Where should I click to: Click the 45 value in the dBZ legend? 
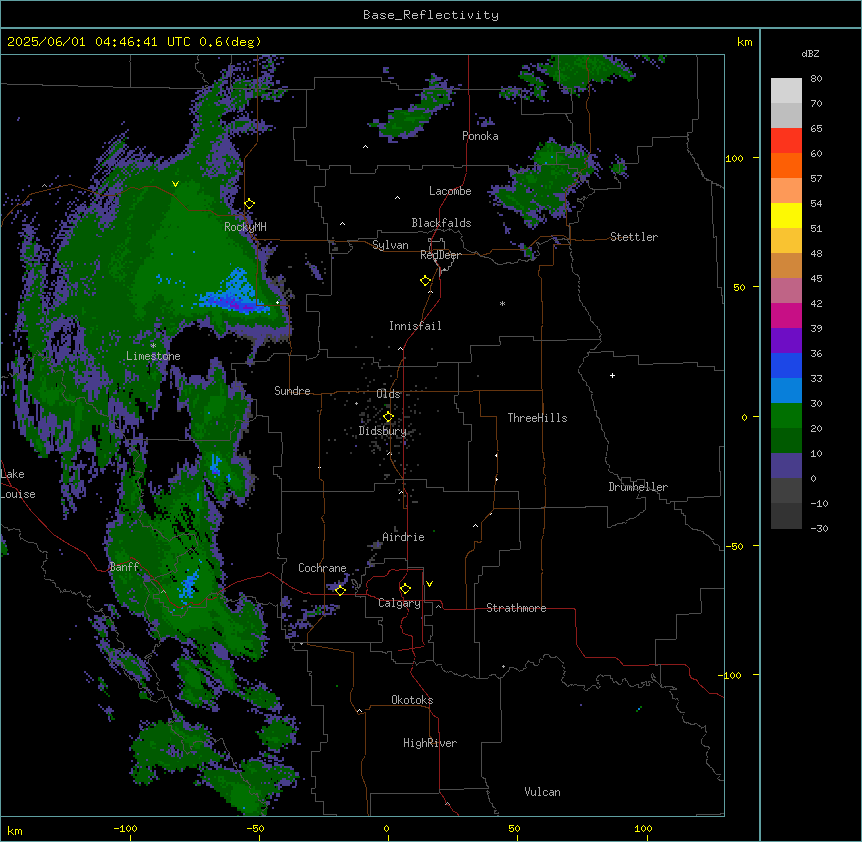point(816,279)
